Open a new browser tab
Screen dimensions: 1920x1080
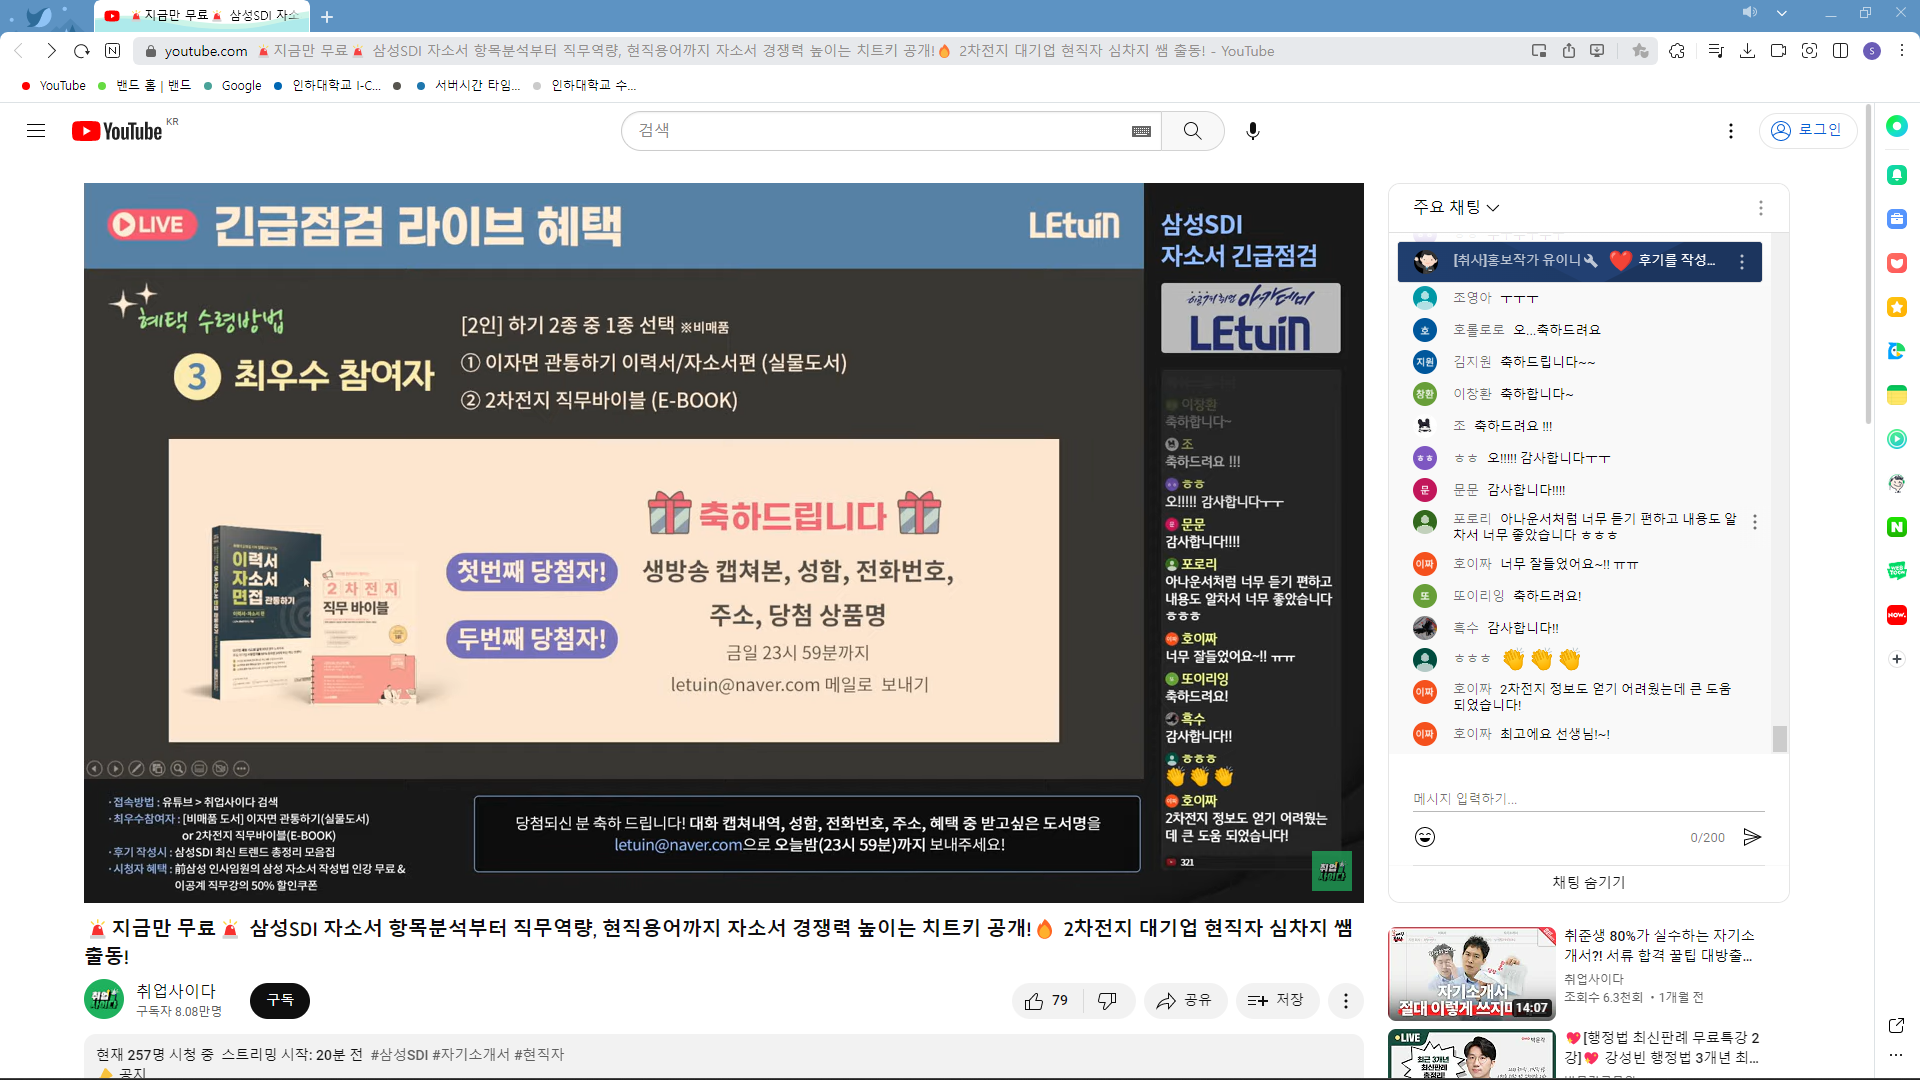tap(327, 16)
